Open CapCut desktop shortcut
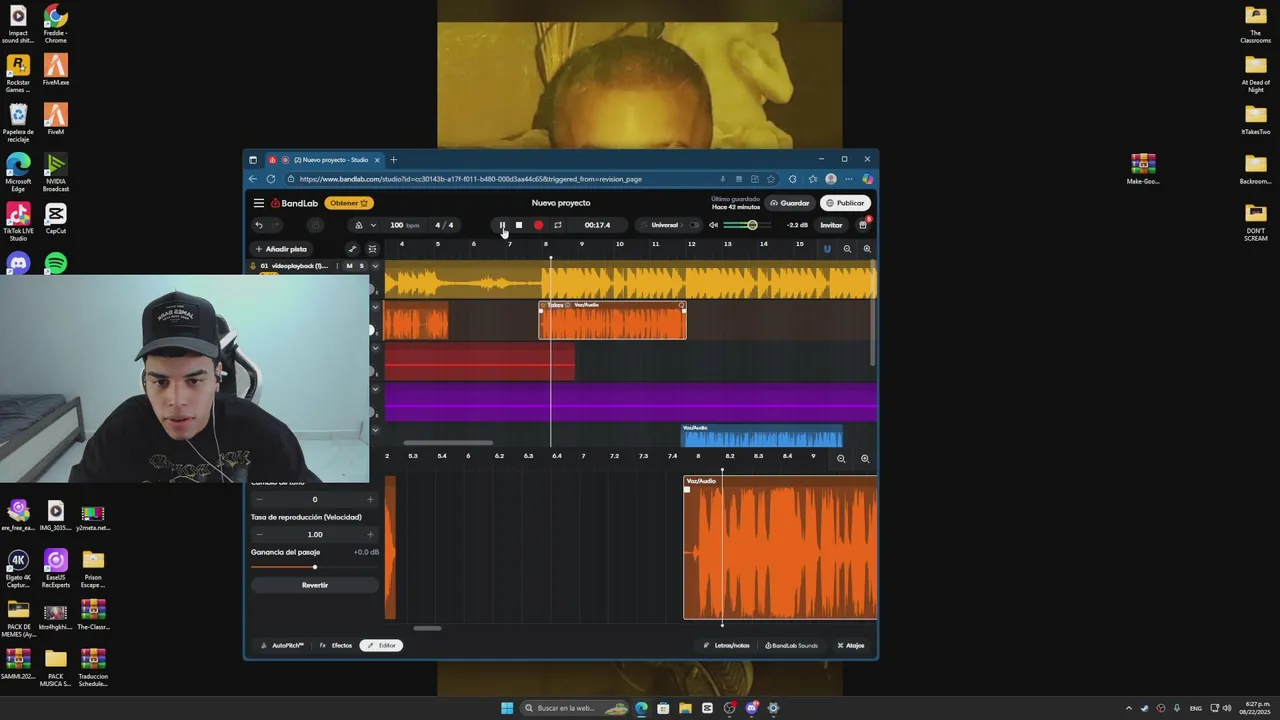This screenshot has width=1280, height=720. (x=56, y=219)
